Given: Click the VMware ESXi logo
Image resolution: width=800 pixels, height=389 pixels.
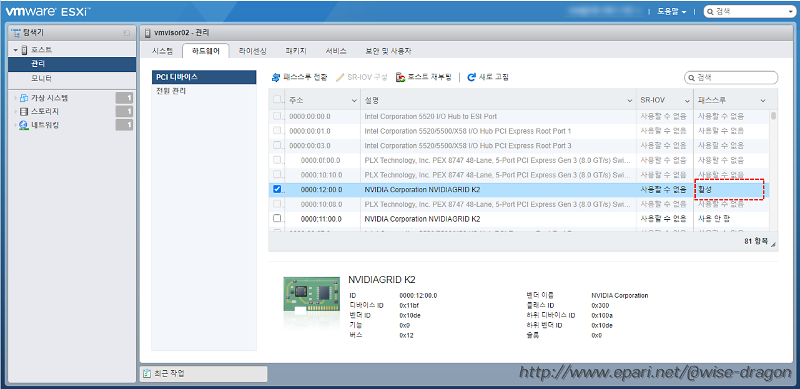Looking at the screenshot, I should coord(47,11).
